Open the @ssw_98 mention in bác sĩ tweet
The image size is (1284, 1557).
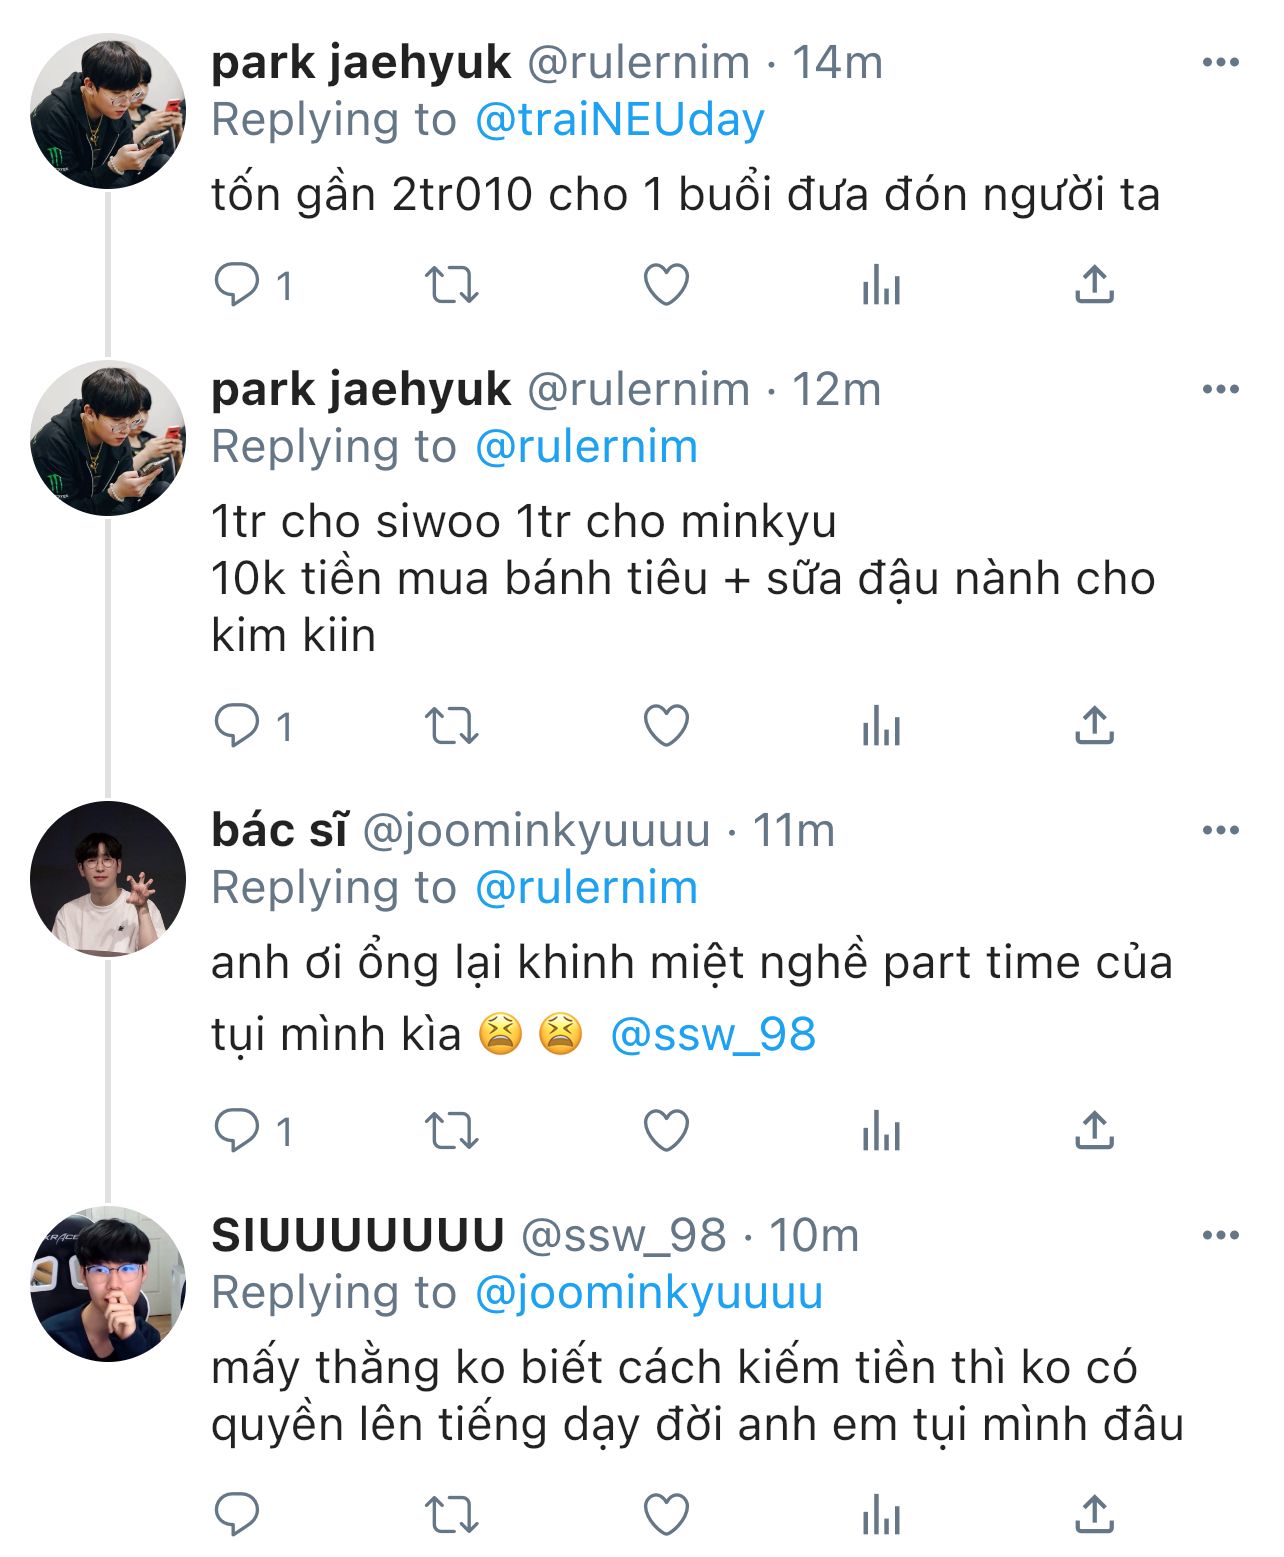[713, 1034]
